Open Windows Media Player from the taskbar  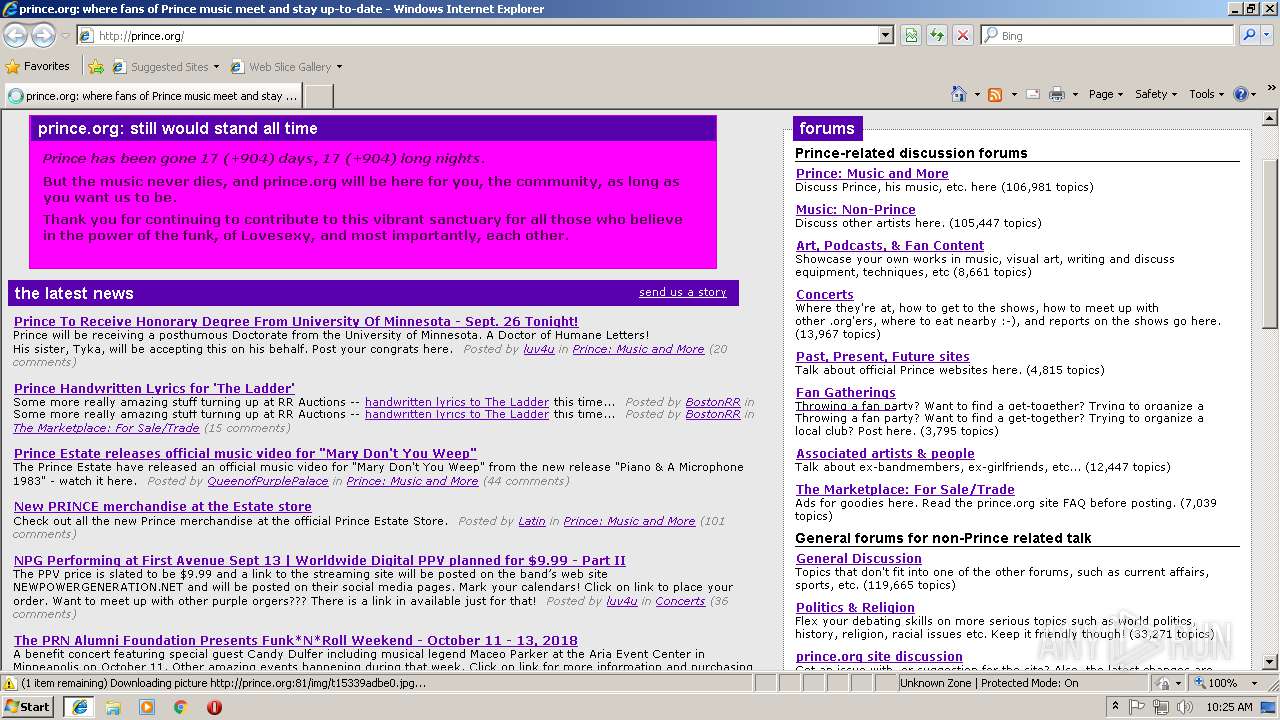pos(147,707)
